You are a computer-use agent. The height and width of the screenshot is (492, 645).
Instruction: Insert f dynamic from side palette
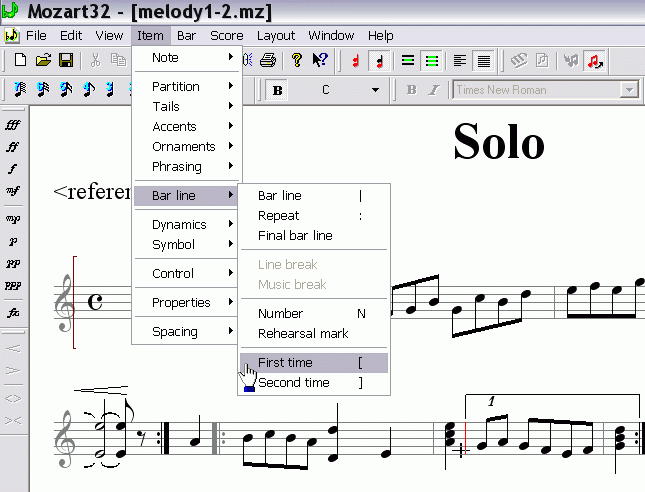(x=13, y=169)
